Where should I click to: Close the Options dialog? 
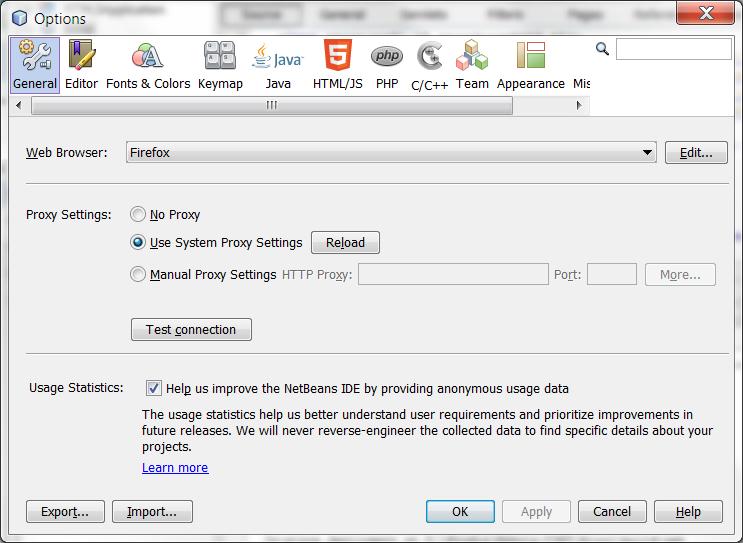point(706,13)
